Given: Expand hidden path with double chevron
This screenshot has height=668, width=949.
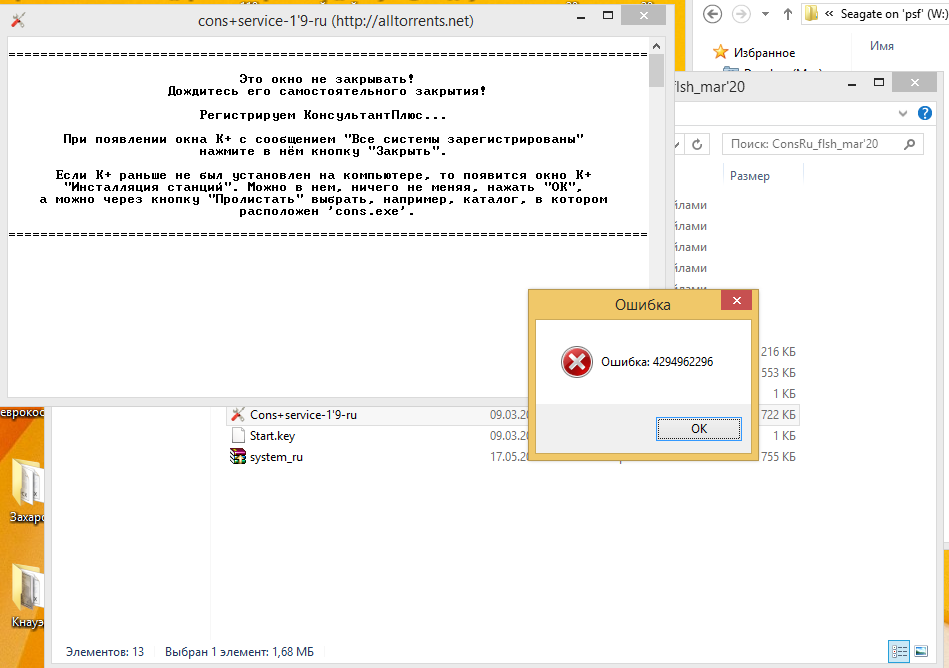Looking at the screenshot, I should pyautogui.click(x=829, y=14).
